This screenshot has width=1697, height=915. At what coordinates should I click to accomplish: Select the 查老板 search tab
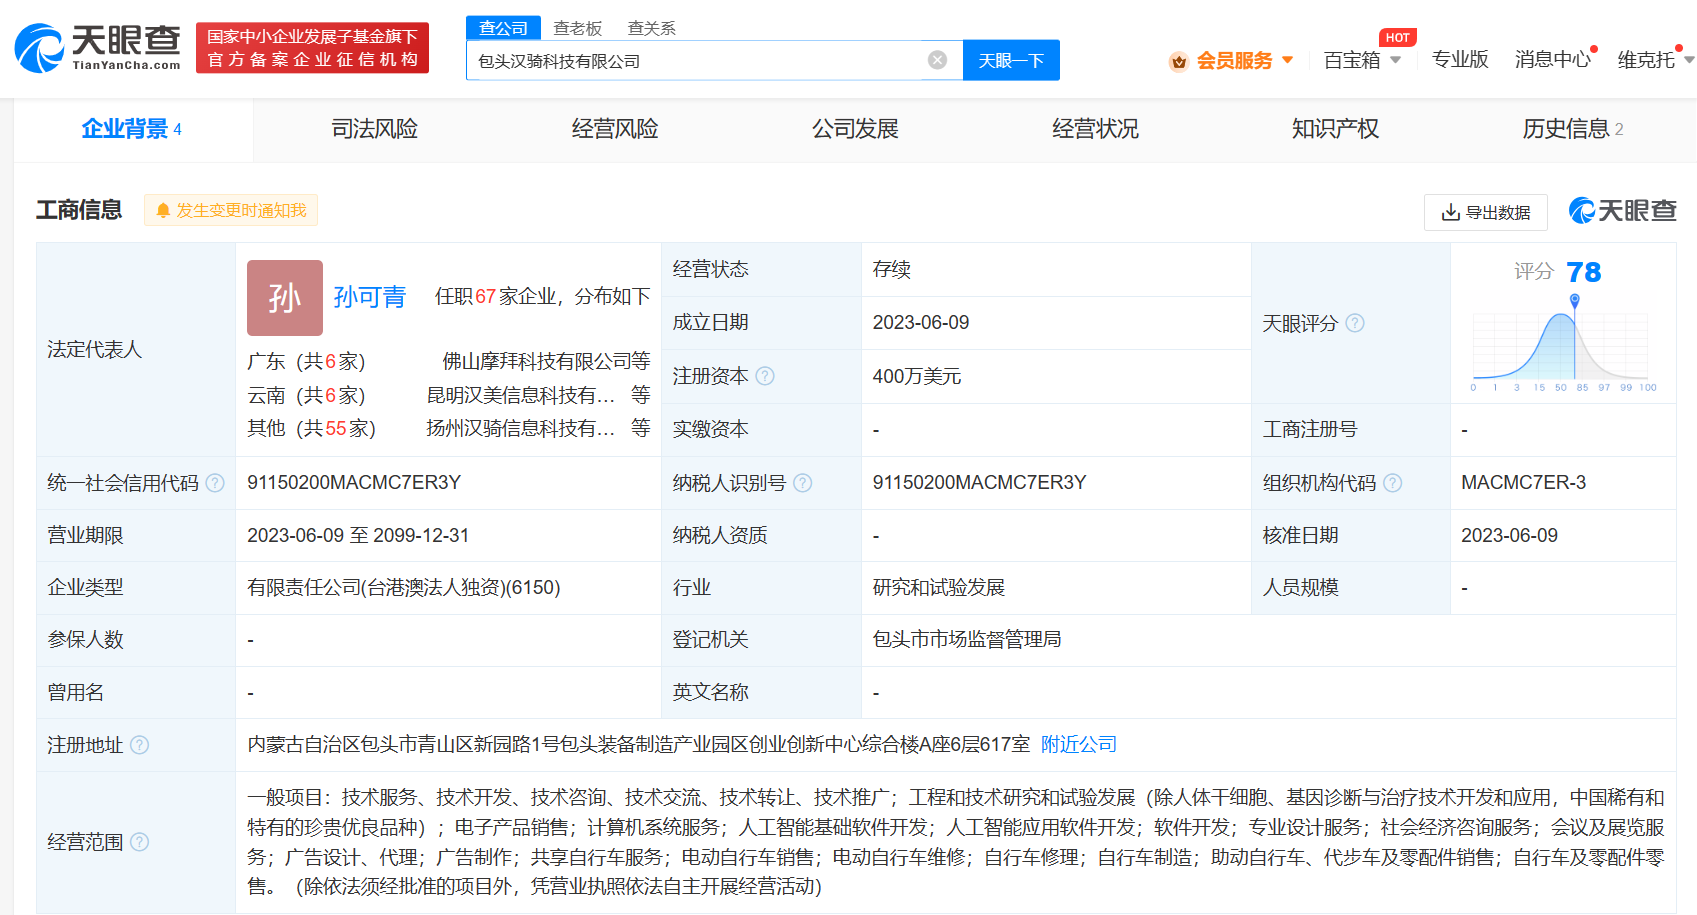(x=578, y=28)
